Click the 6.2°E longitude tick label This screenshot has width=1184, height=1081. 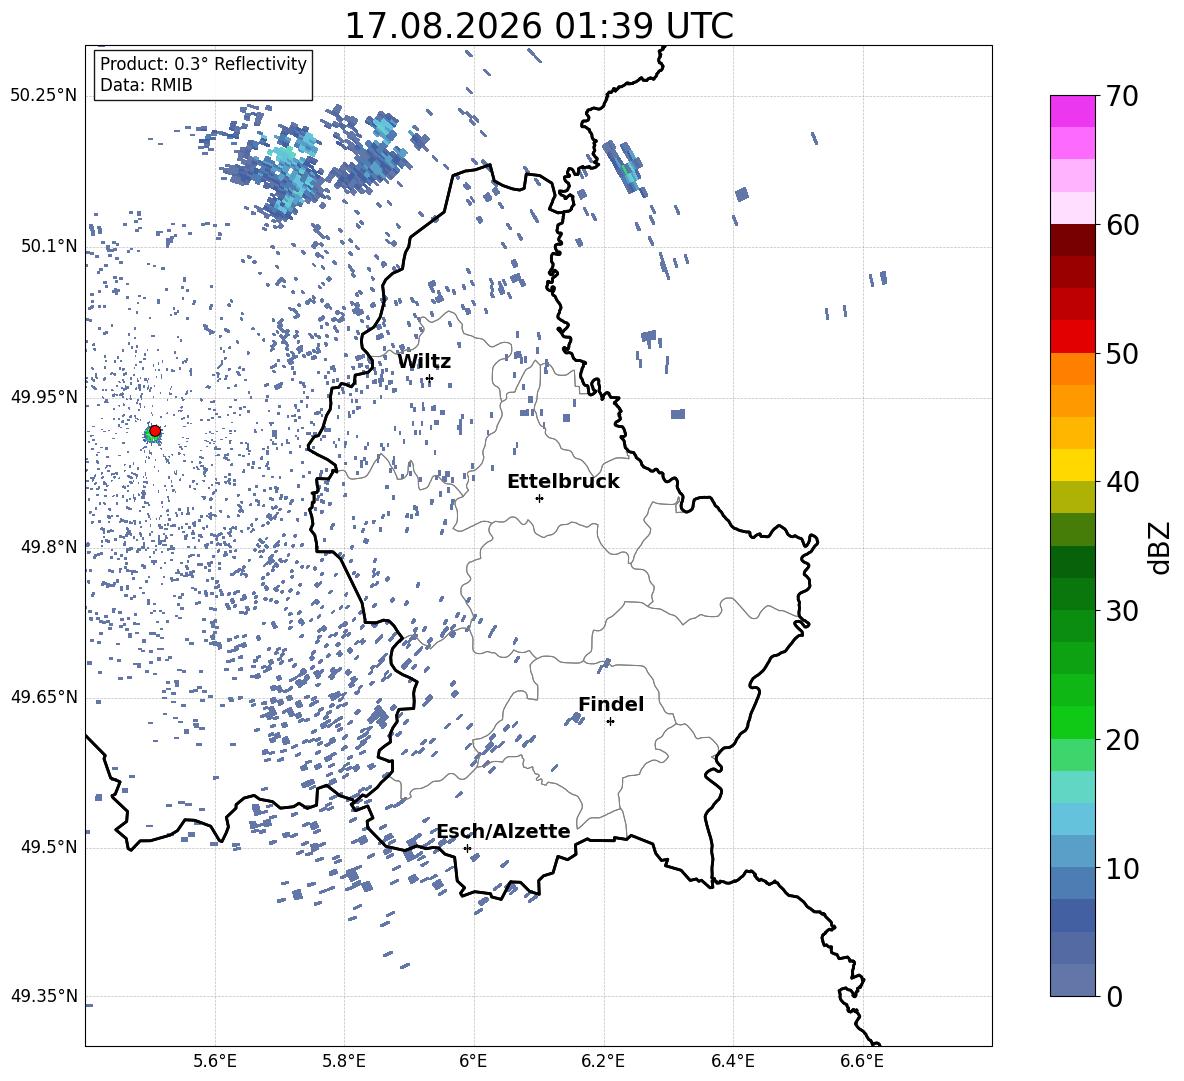click(603, 1061)
